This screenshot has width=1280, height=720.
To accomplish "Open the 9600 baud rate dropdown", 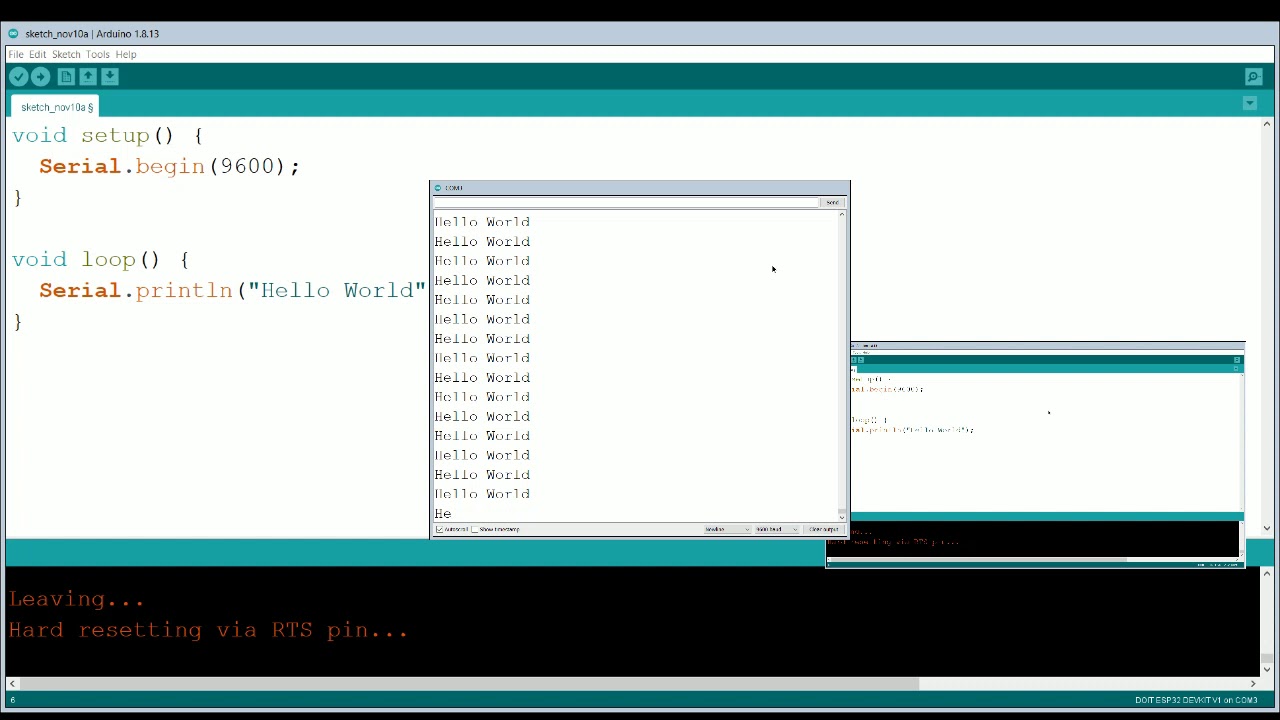I will point(776,529).
